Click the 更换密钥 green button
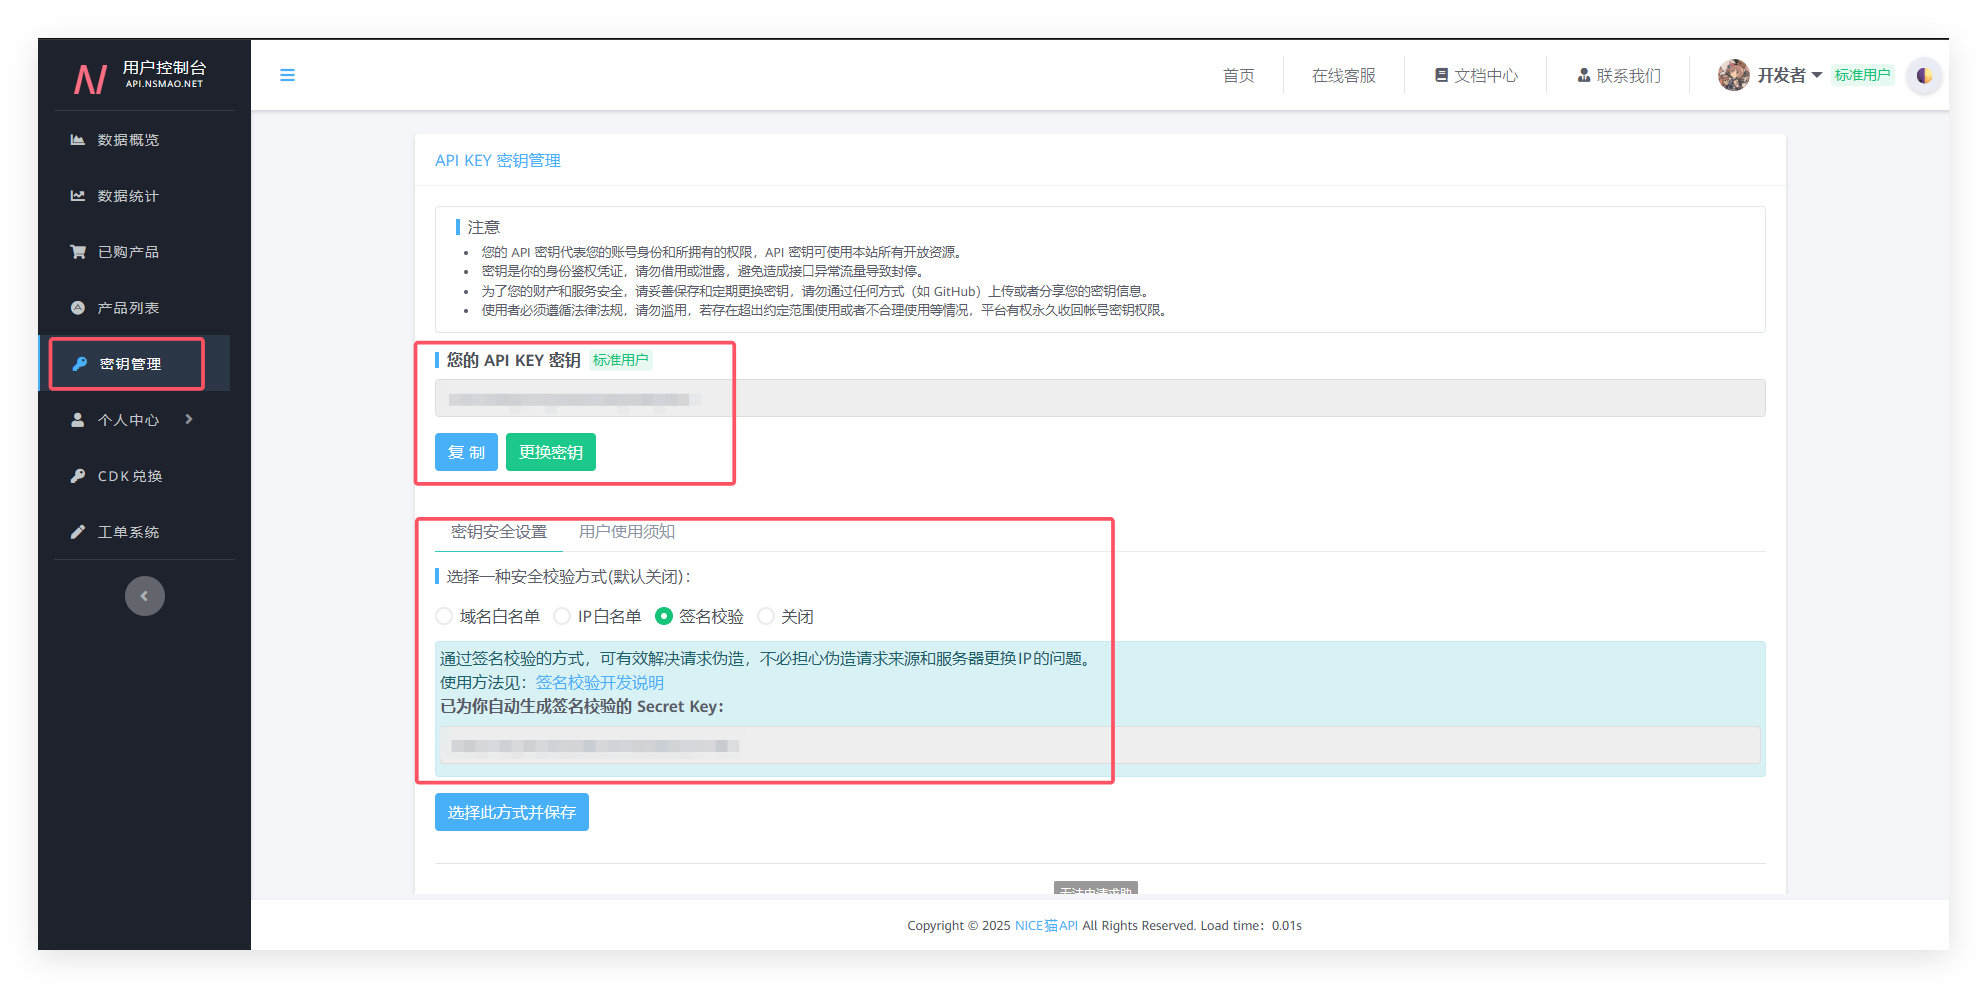The width and height of the screenshot is (1987, 988). click(551, 452)
